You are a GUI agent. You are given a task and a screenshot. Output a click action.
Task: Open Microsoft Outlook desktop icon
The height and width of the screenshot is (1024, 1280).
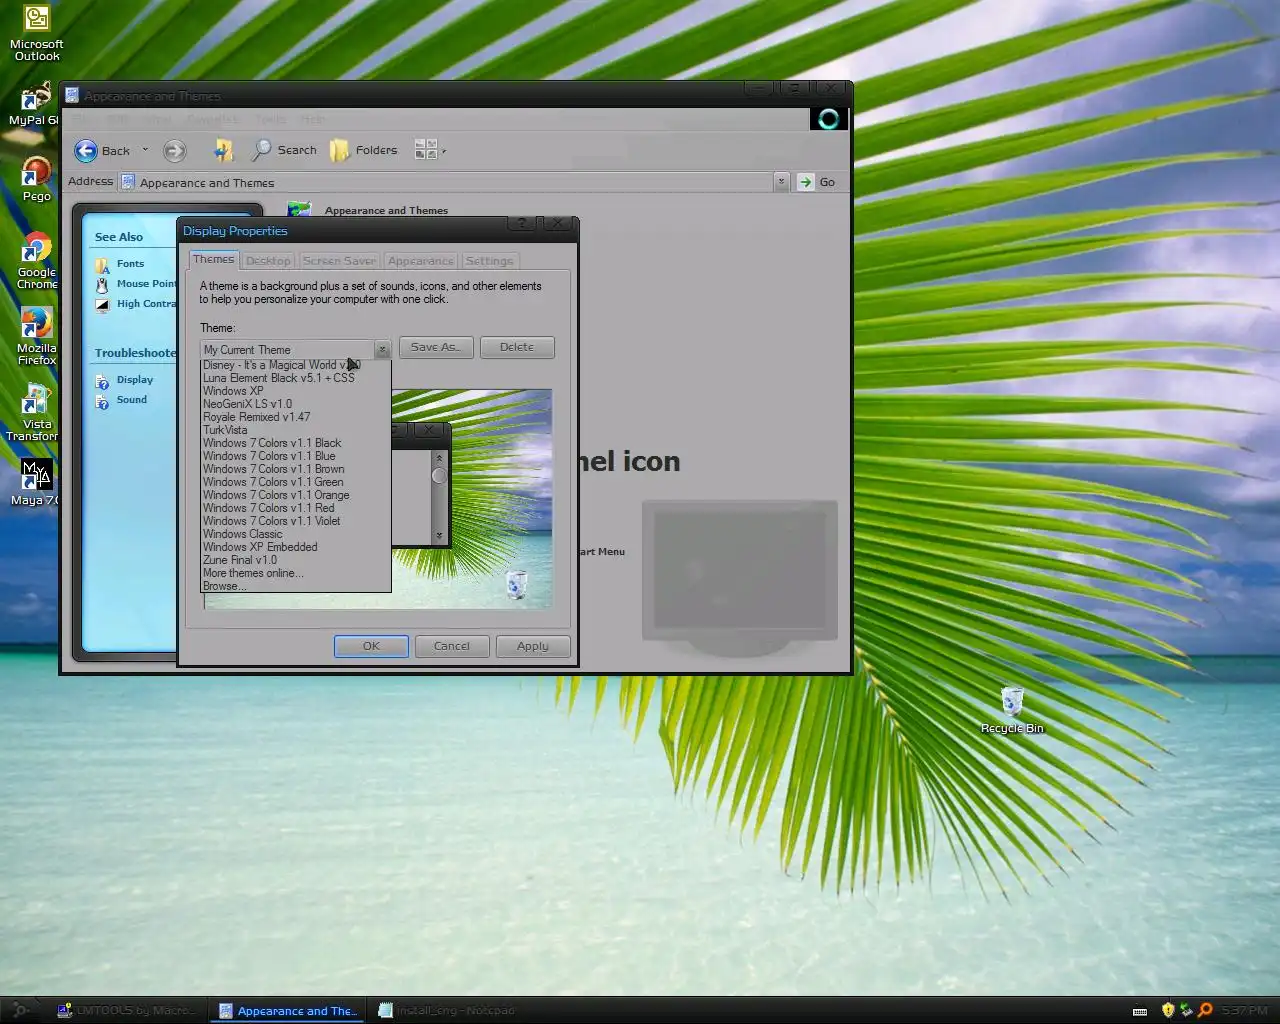click(x=36, y=33)
